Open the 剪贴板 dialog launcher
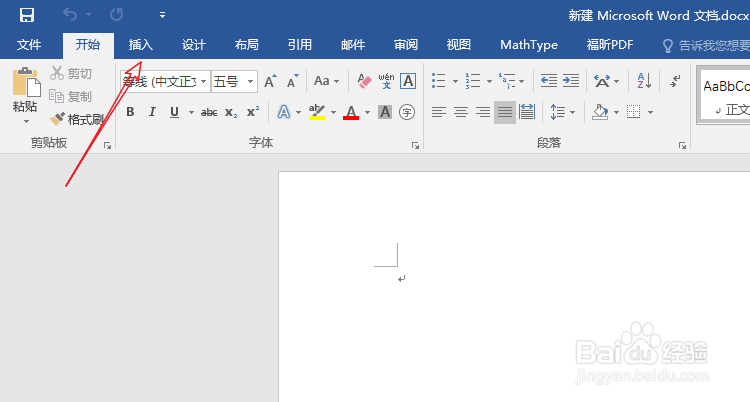Screen dimensions: 750x402 [108, 145]
